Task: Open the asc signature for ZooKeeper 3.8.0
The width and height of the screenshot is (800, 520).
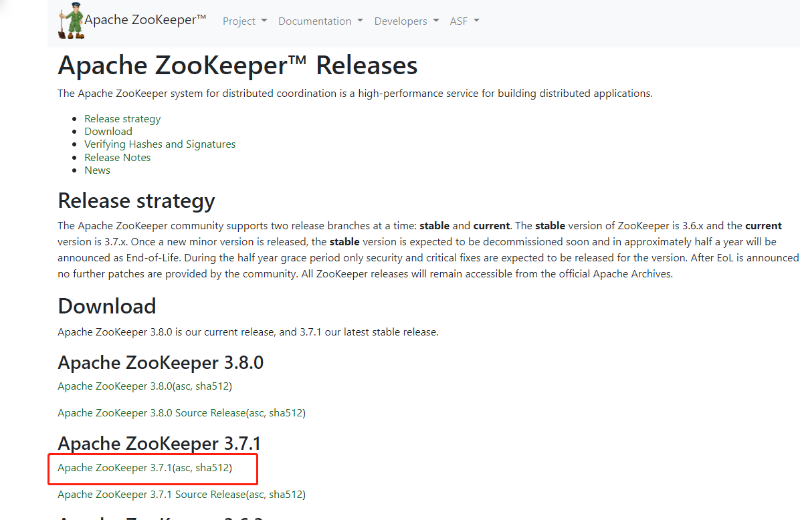Action: tap(183, 386)
